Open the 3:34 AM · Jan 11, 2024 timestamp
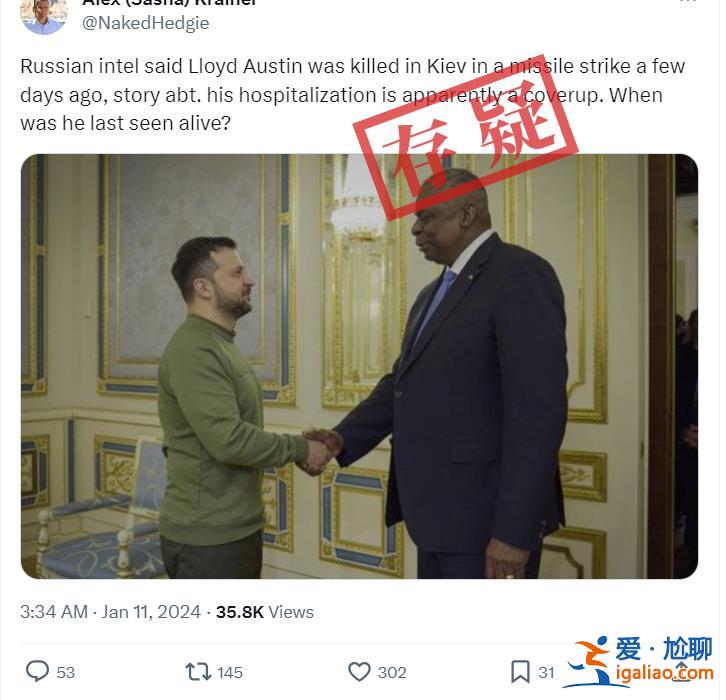Viewport: 726px width, 700px height. [110, 612]
